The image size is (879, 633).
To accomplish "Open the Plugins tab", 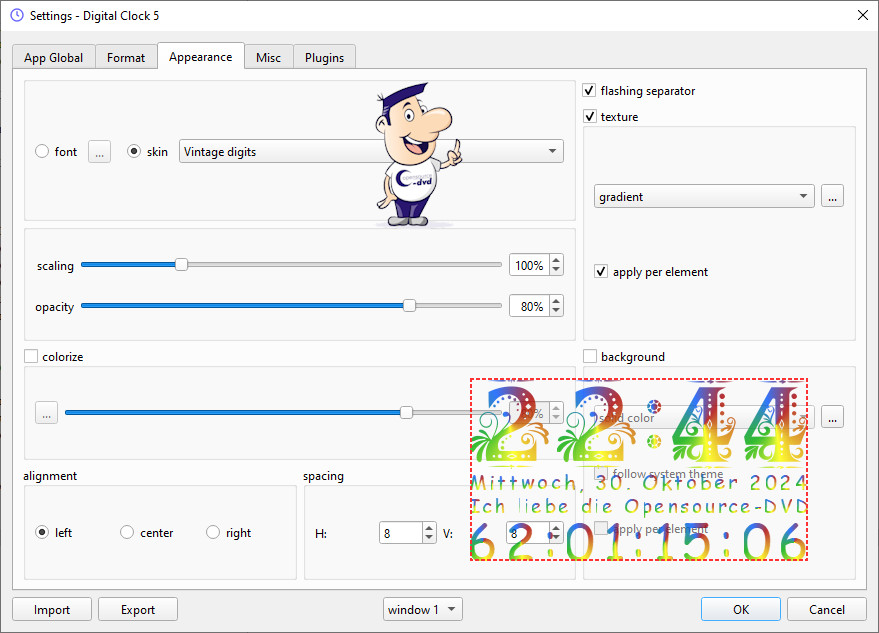I will click(324, 58).
